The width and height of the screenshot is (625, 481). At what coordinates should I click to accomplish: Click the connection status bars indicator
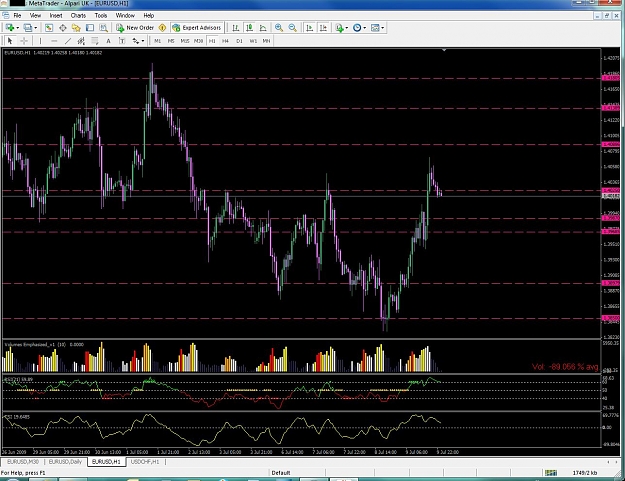551,473
